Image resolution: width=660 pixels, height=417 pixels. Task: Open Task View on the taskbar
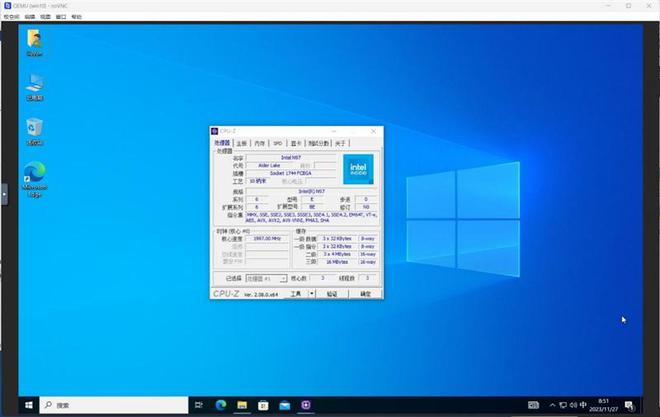[x=199, y=405]
